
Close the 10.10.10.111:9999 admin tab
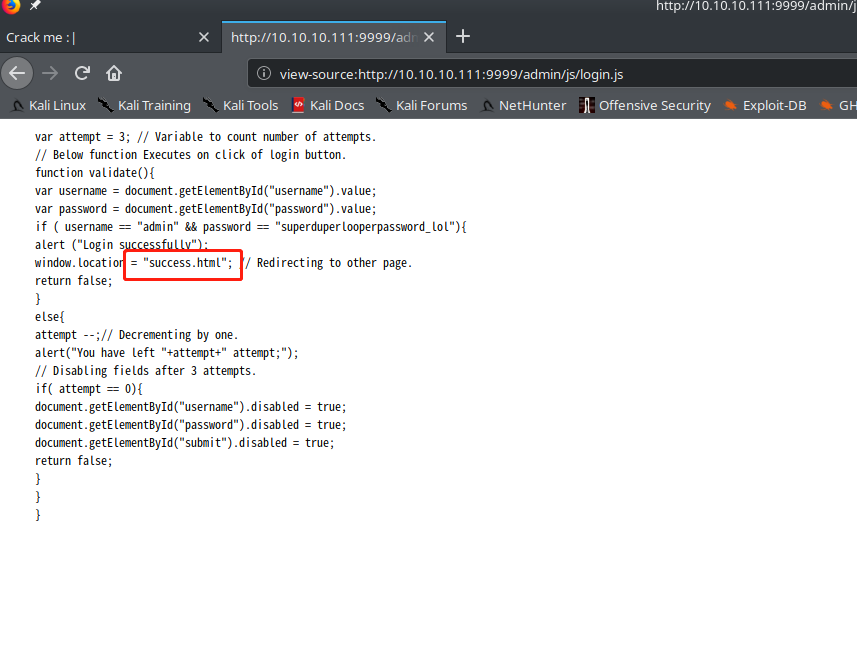click(x=429, y=37)
